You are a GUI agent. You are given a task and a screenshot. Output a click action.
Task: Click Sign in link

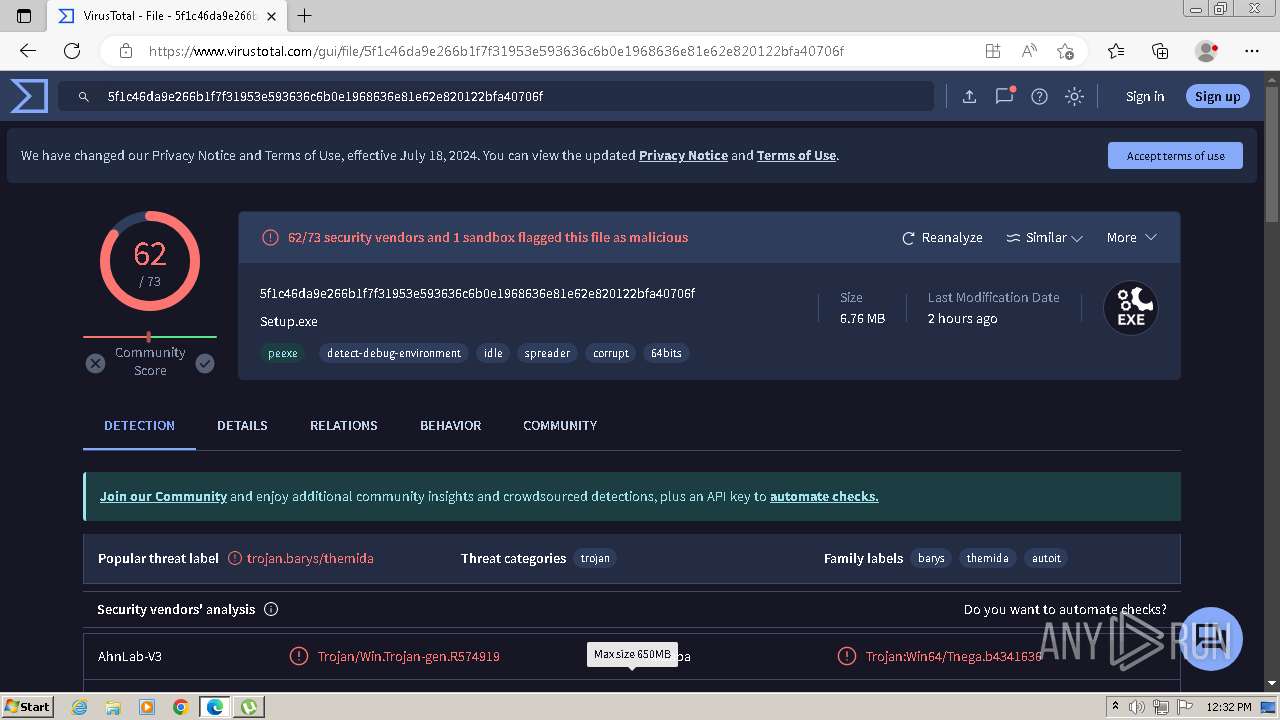tap(1145, 96)
